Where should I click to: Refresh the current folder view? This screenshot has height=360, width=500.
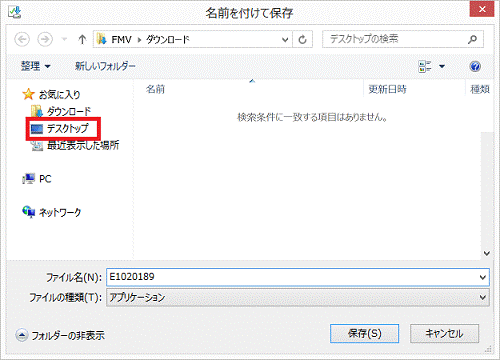[x=302, y=40]
